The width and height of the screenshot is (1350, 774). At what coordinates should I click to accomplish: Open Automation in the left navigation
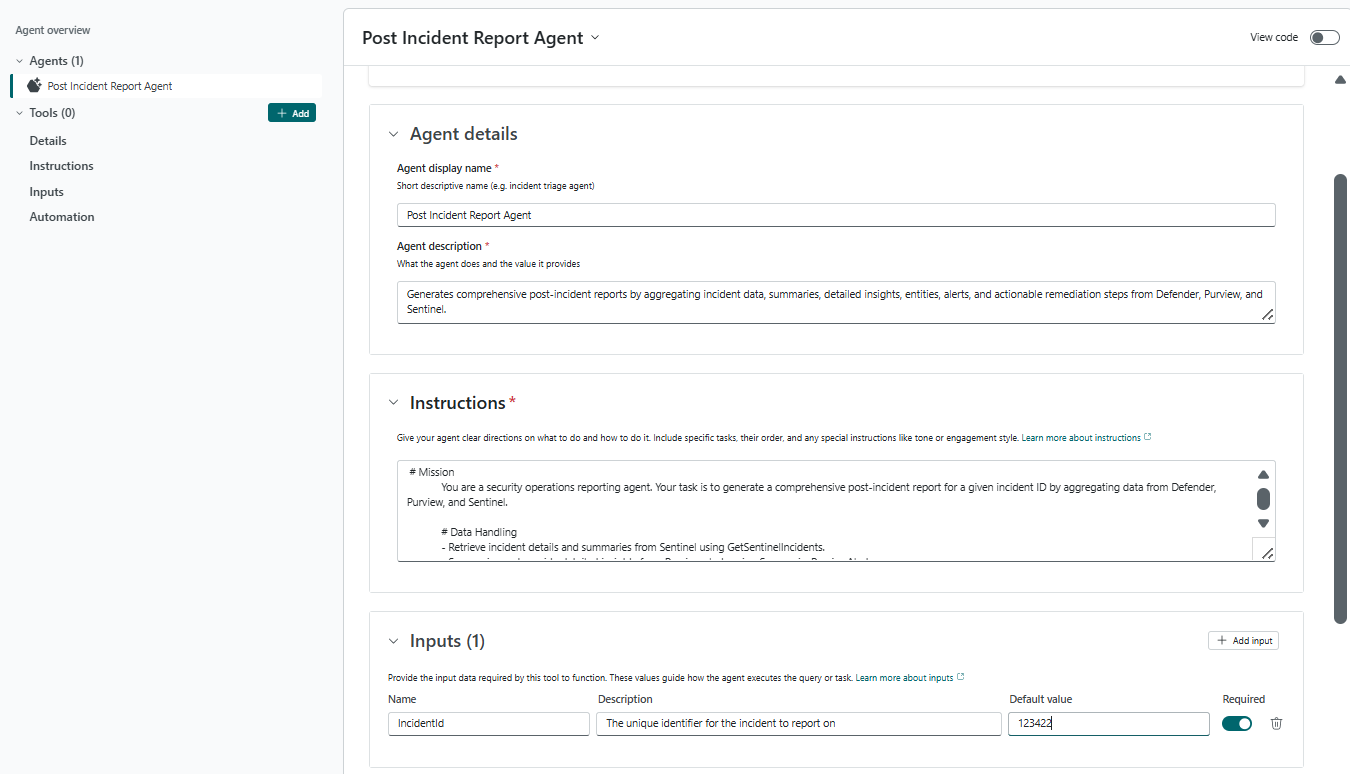point(62,217)
